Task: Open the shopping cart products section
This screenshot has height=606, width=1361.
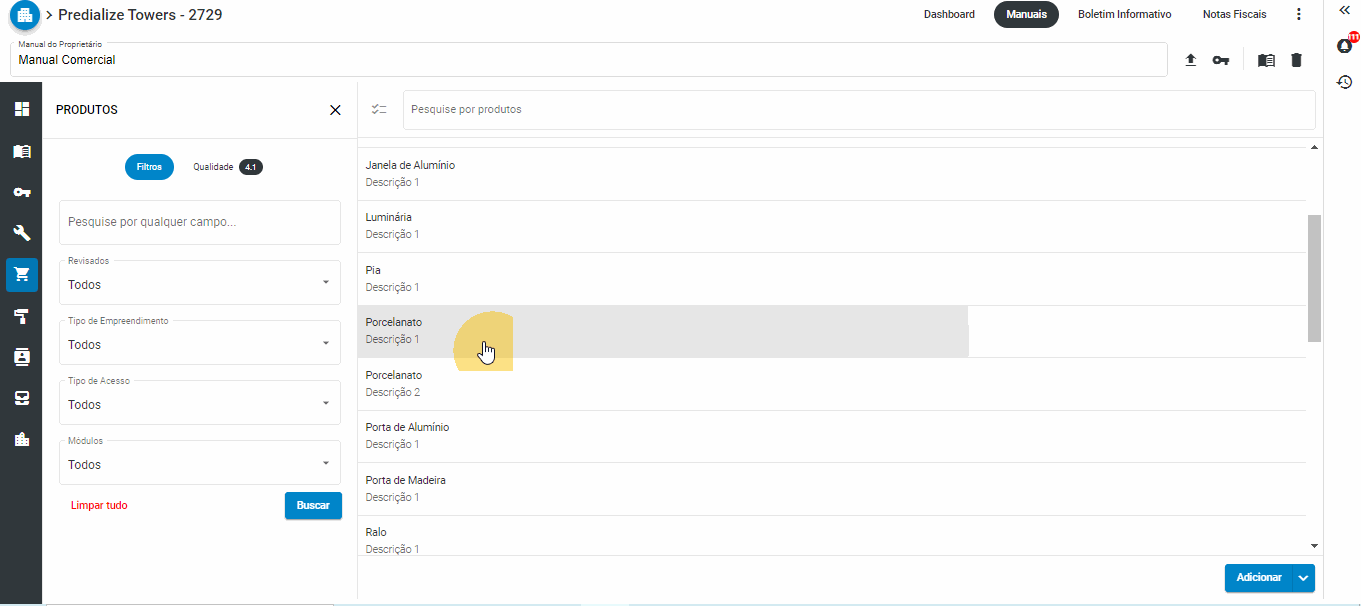Action: (x=21, y=274)
